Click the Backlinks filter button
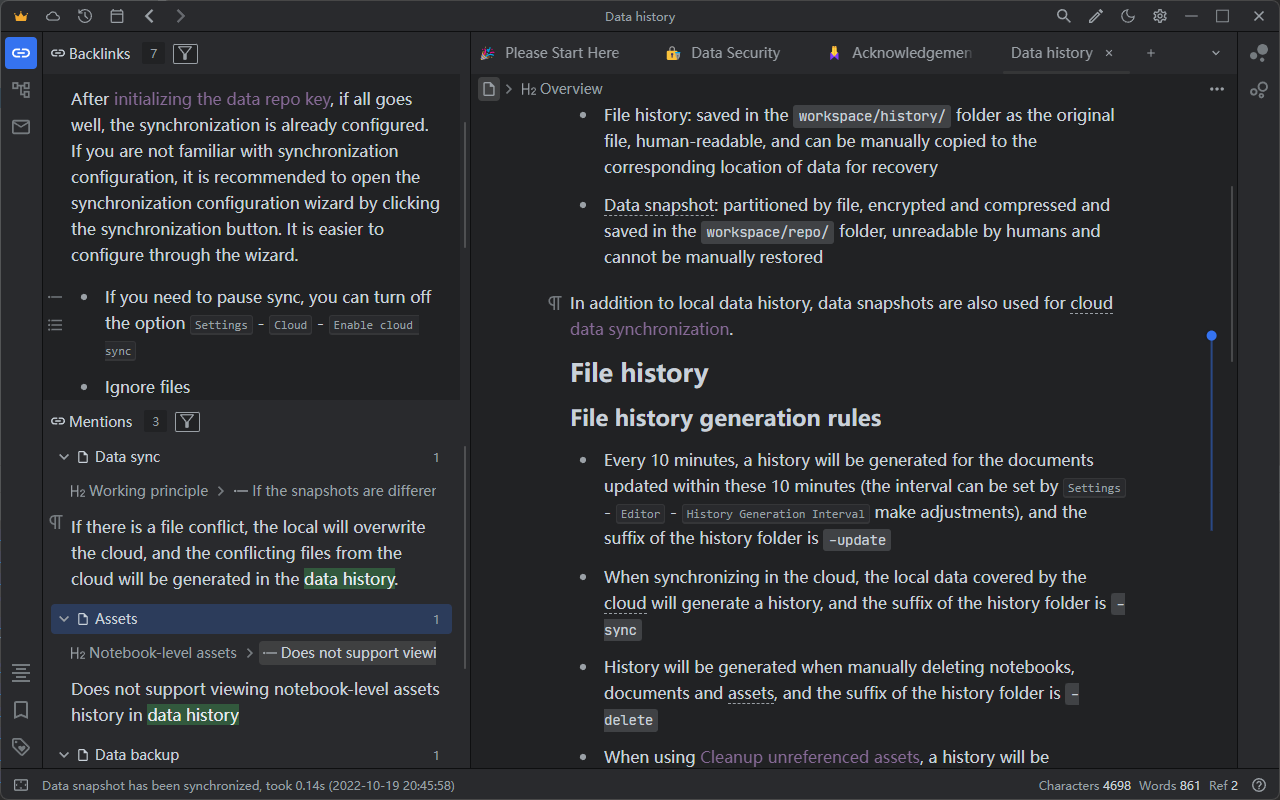Viewport: 1280px width, 800px height. tap(185, 54)
